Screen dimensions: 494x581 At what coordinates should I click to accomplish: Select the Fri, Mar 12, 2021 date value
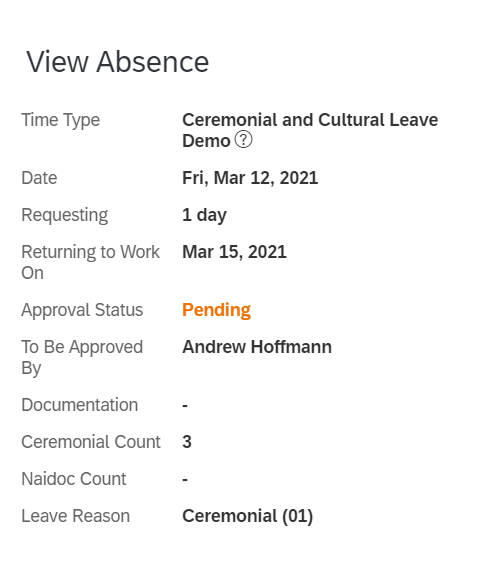(250, 178)
